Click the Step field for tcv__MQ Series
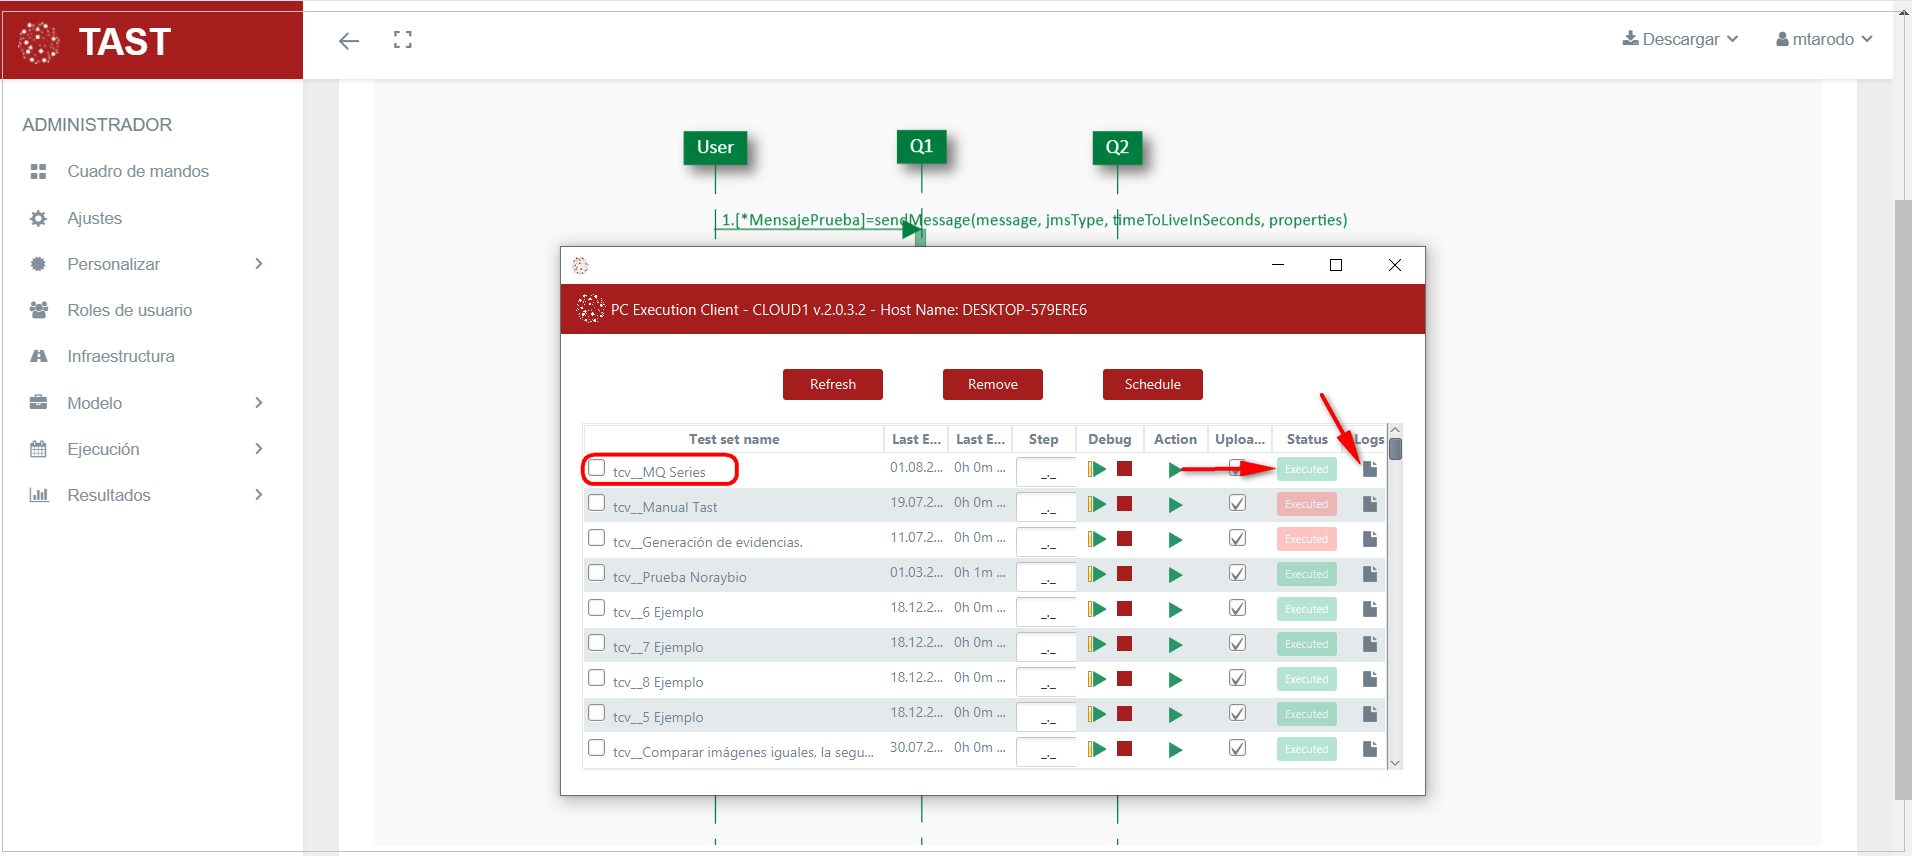Image resolution: width=1912 pixels, height=856 pixels. pos(1045,471)
